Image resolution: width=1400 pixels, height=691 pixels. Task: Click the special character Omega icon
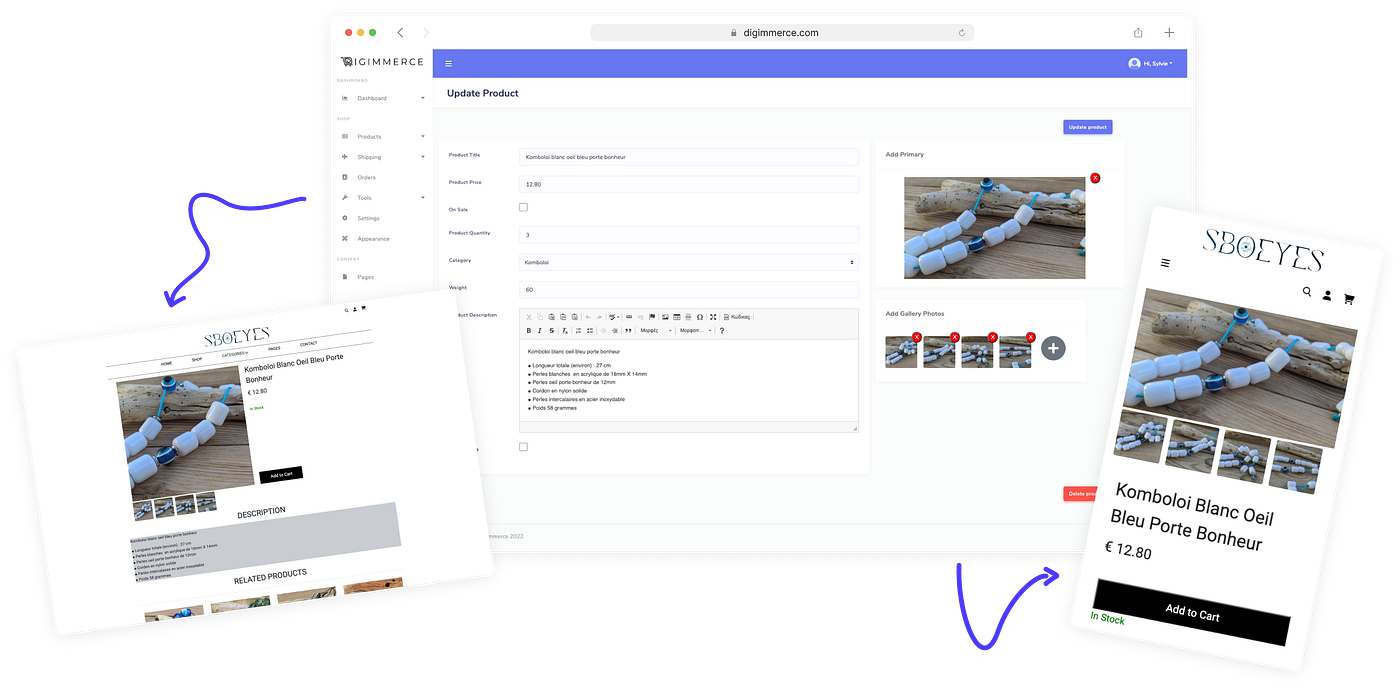(700, 317)
